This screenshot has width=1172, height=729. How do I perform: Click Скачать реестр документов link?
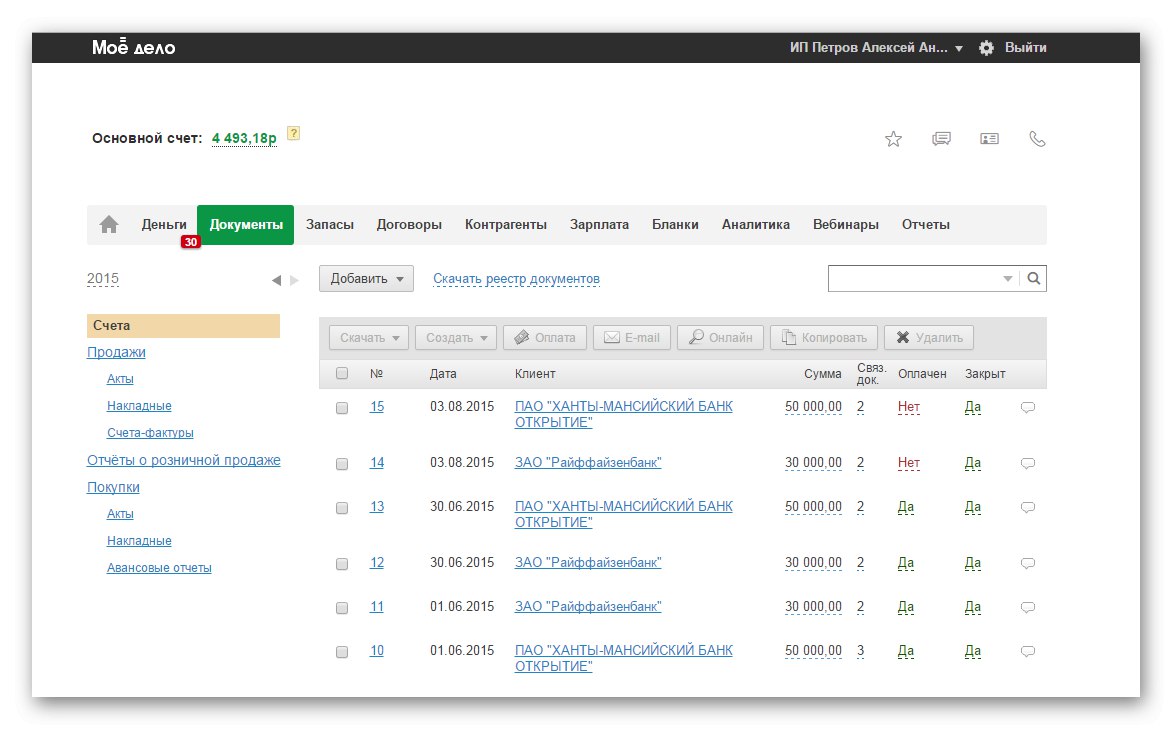(x=516, y=279)
